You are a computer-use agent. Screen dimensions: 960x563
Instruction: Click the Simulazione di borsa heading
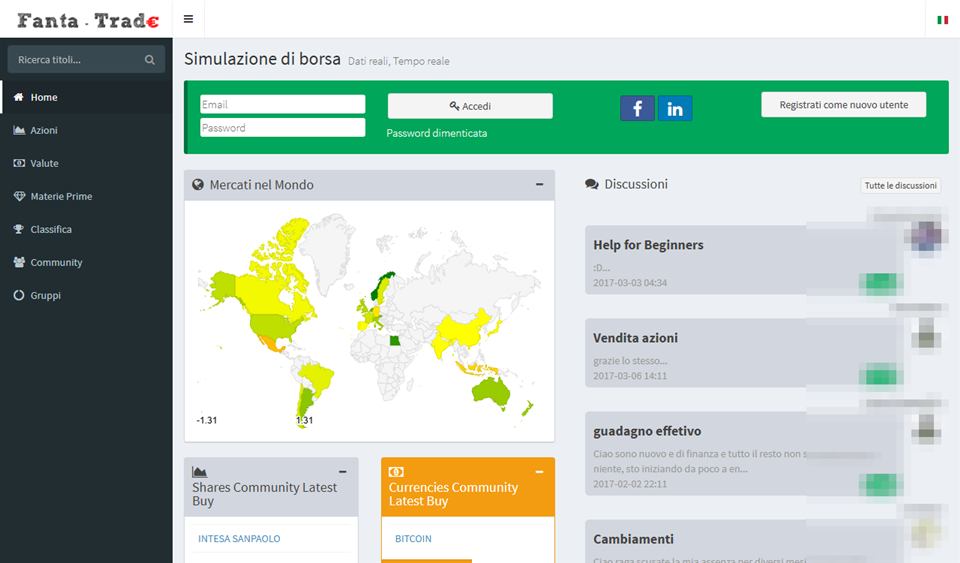click(262, 59)
